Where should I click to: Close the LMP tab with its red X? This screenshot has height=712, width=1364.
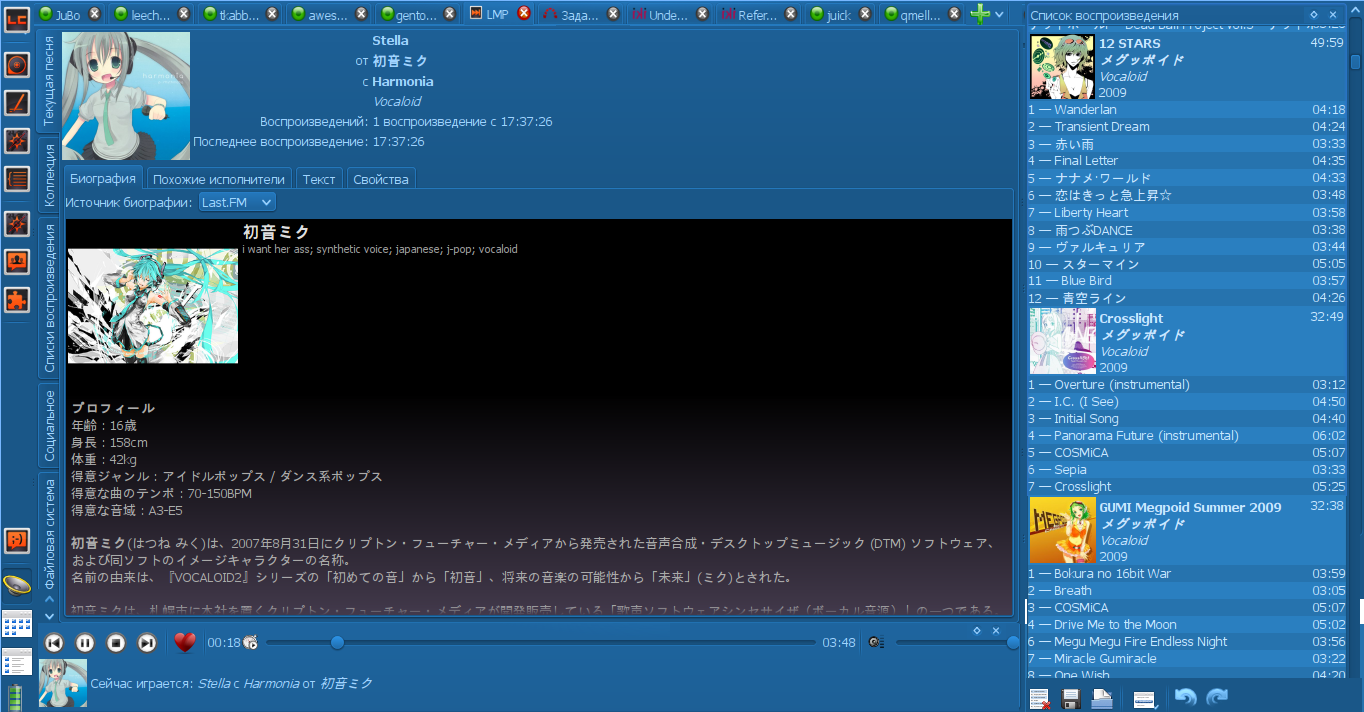click(x=524, y=14)
